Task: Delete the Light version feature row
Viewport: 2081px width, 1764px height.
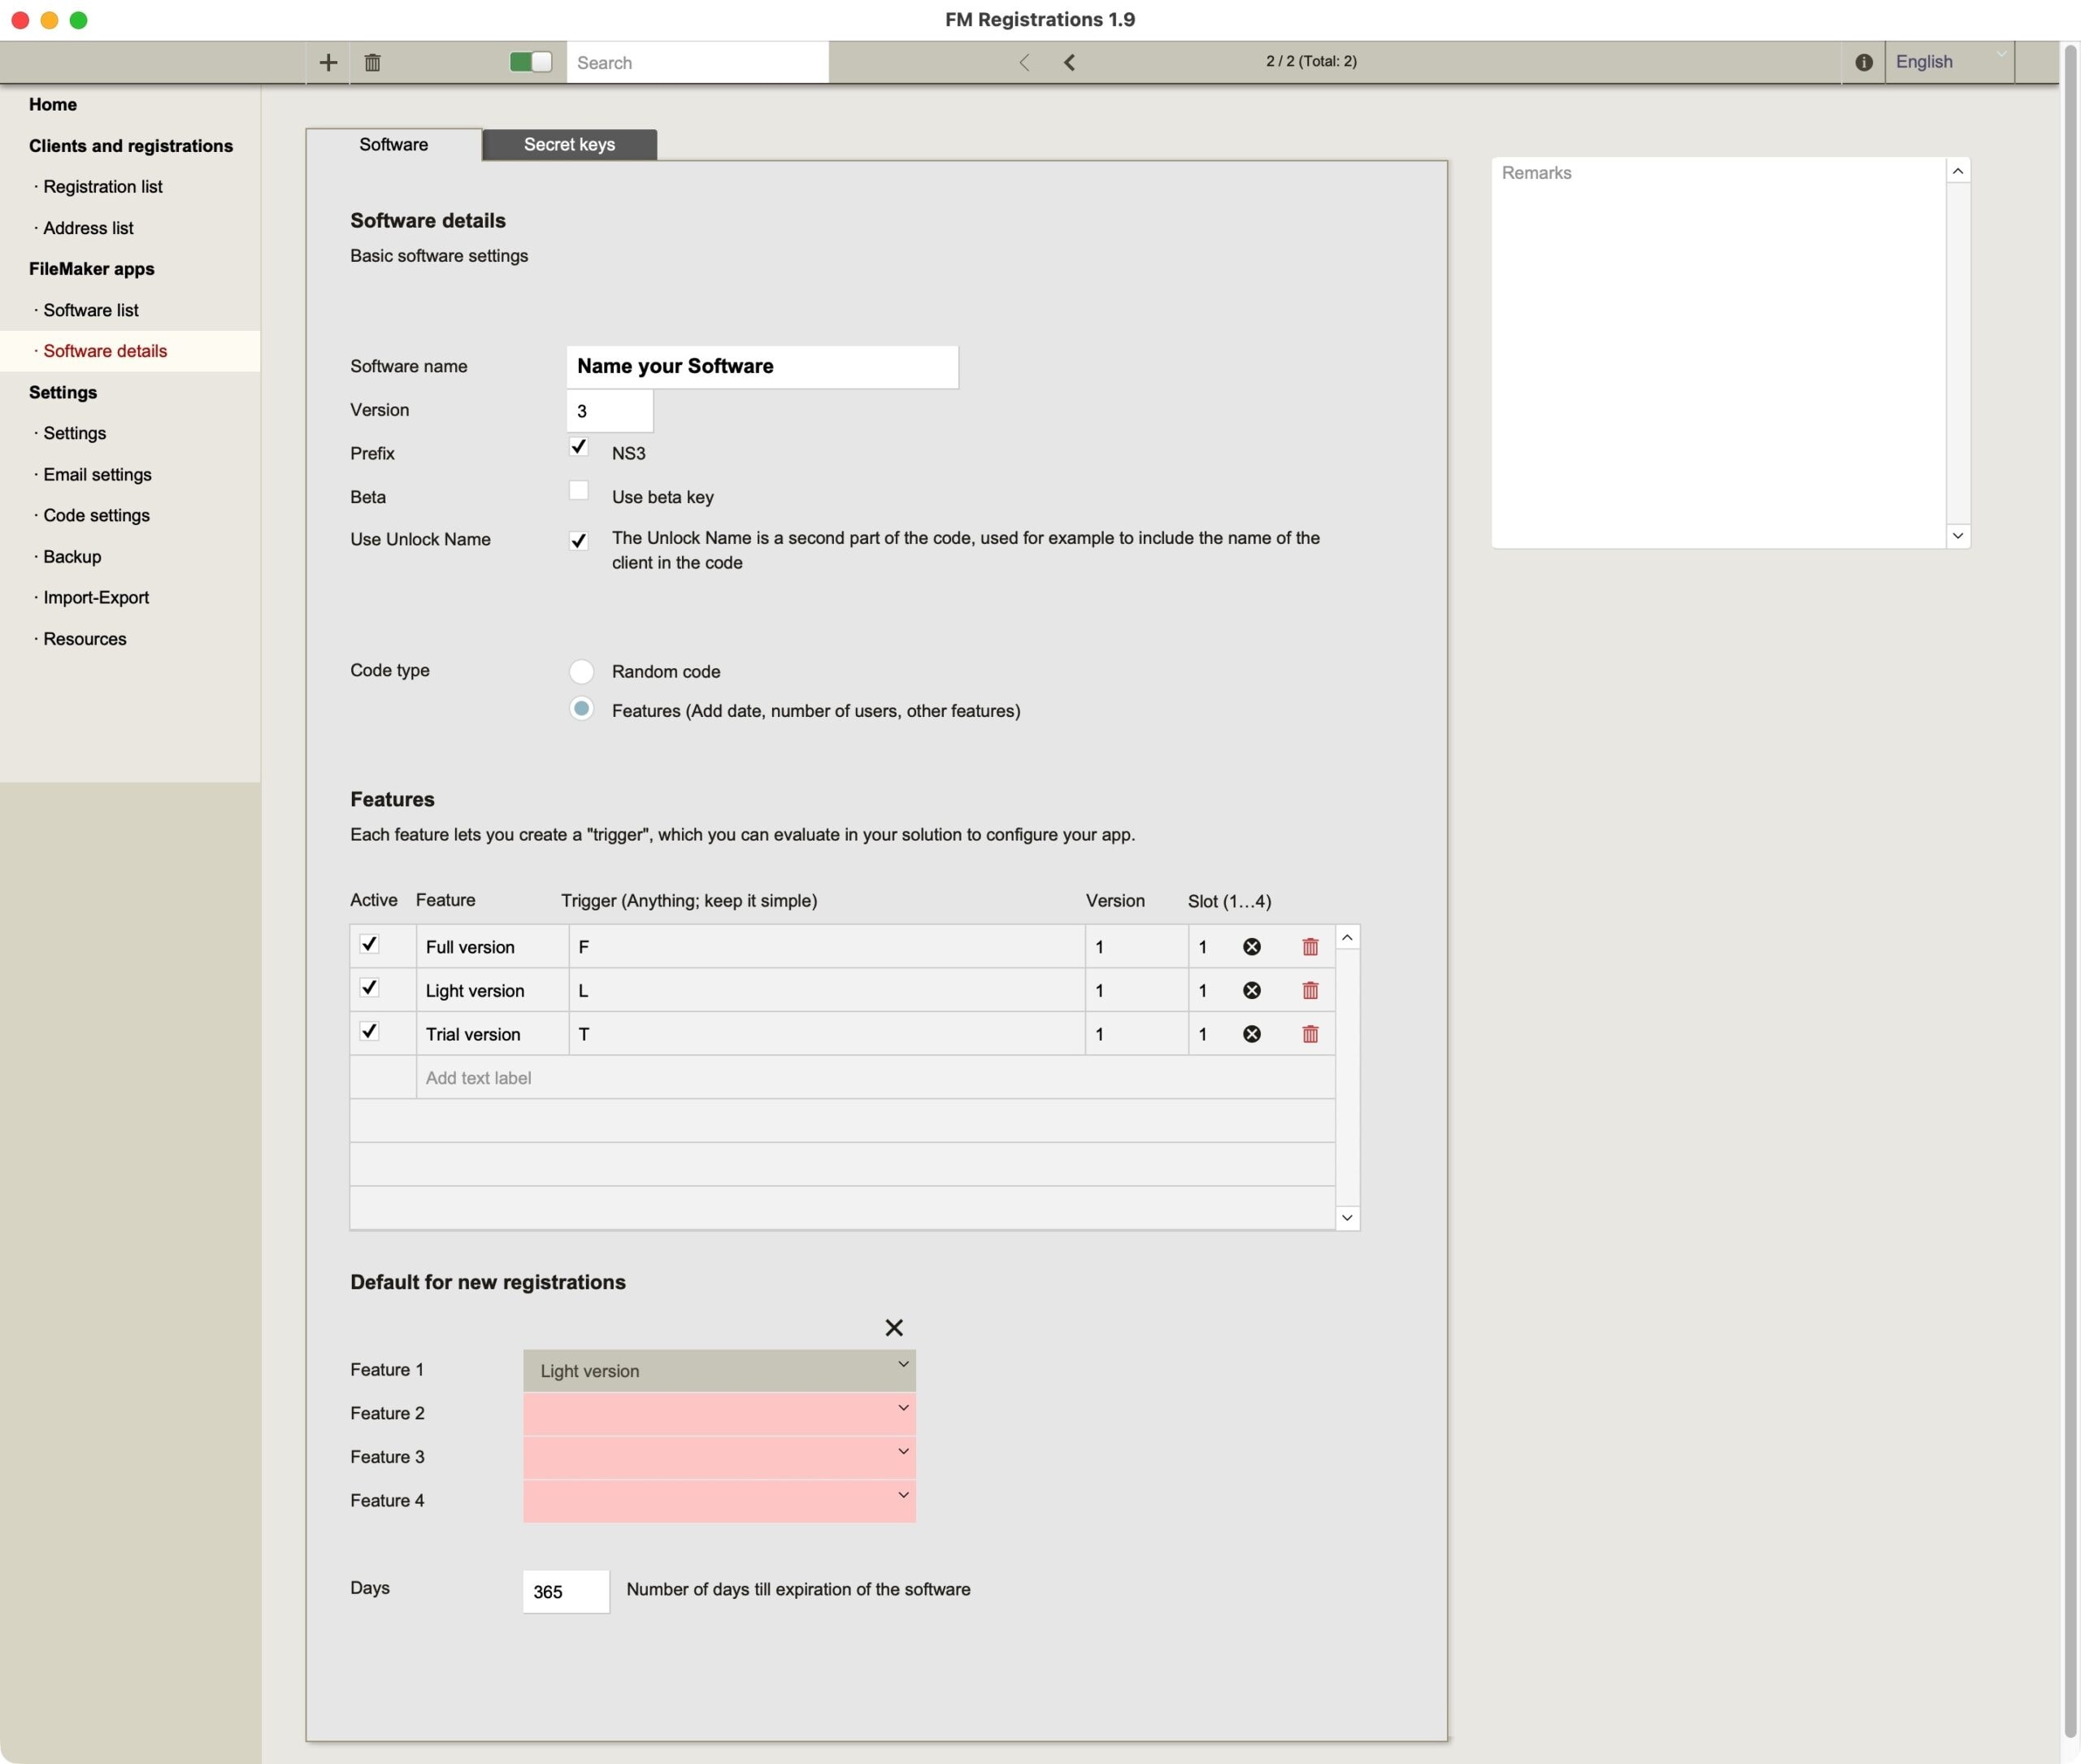Action: 1310,990
